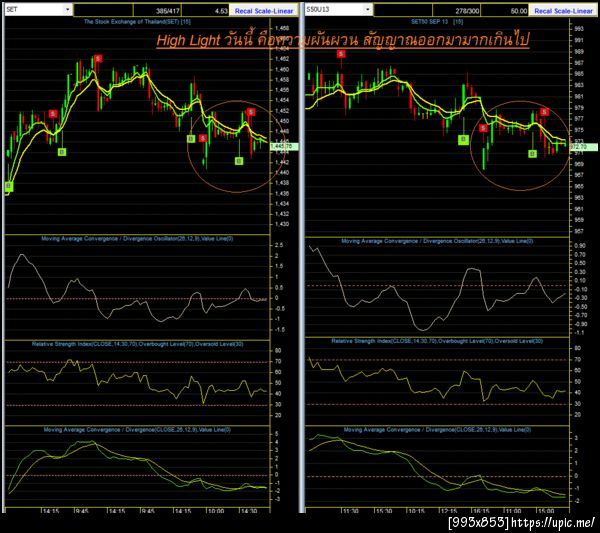Click the S50U13 Relative Strength Index panel title
This screenshot has height=533, width=600.
[437, 341]
